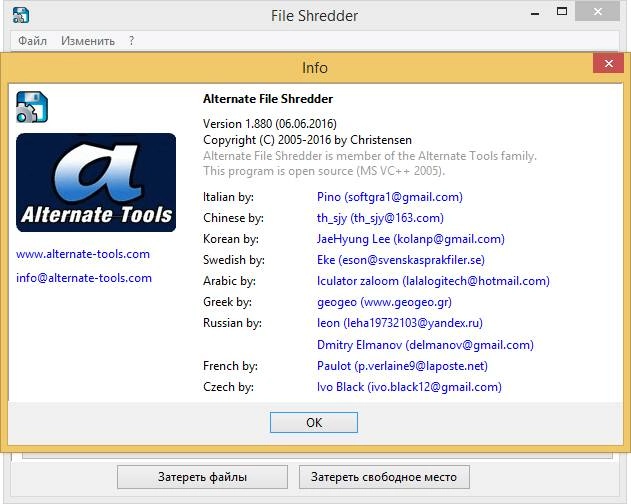Close the File Shredder main window
Viewport: 631px width, 504px height.
597,12
